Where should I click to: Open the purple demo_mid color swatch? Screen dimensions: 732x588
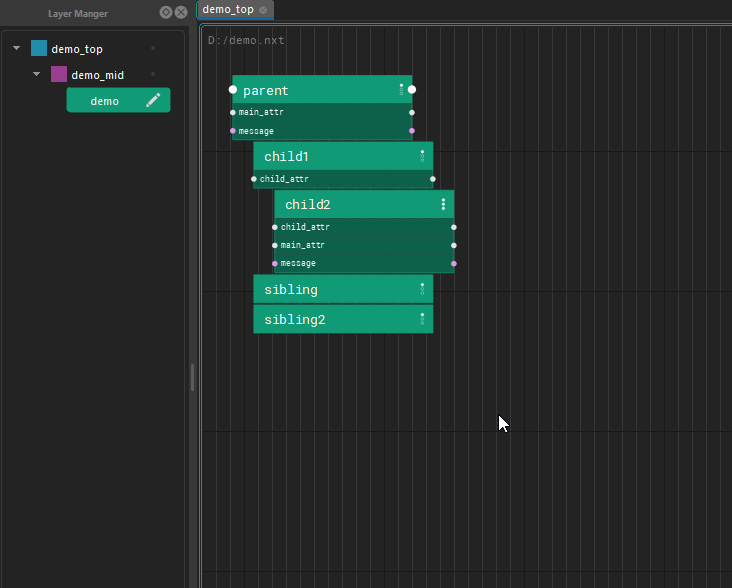(59, 74)
